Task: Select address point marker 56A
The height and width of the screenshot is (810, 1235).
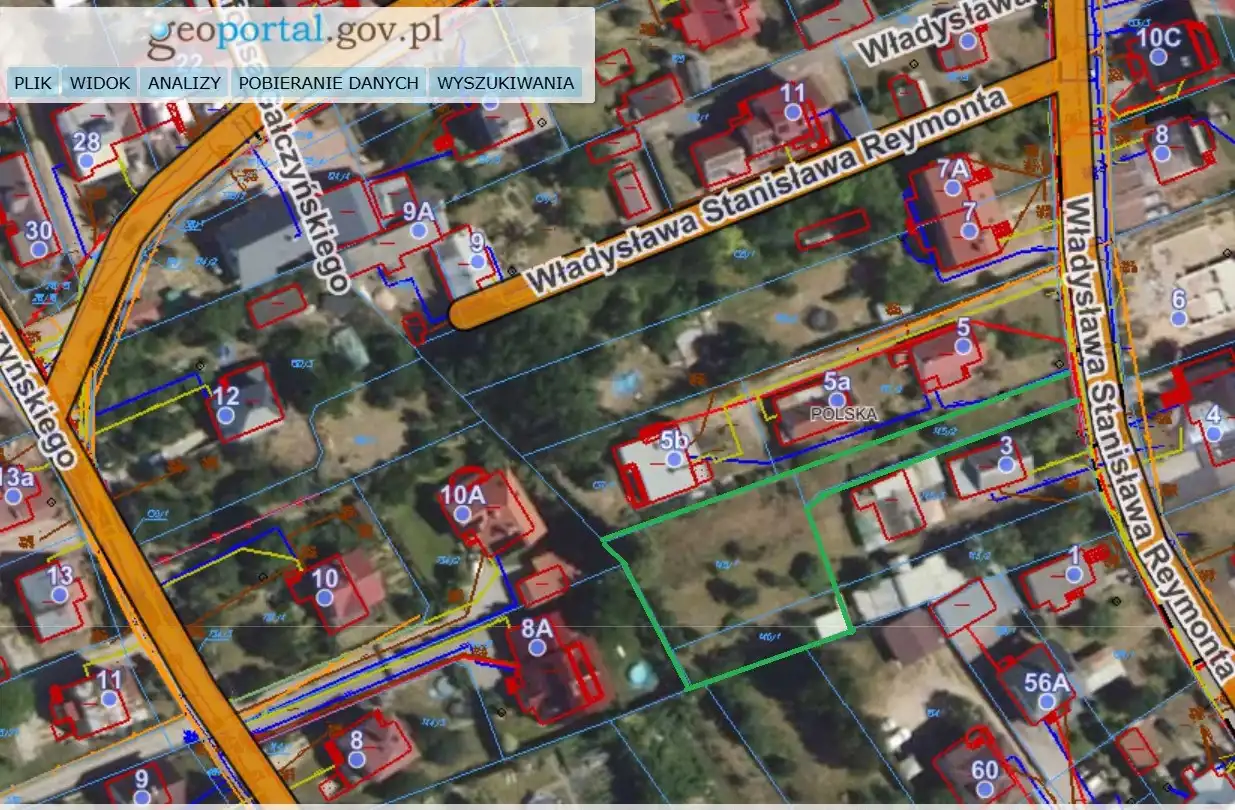Action: coord(1047,702)
